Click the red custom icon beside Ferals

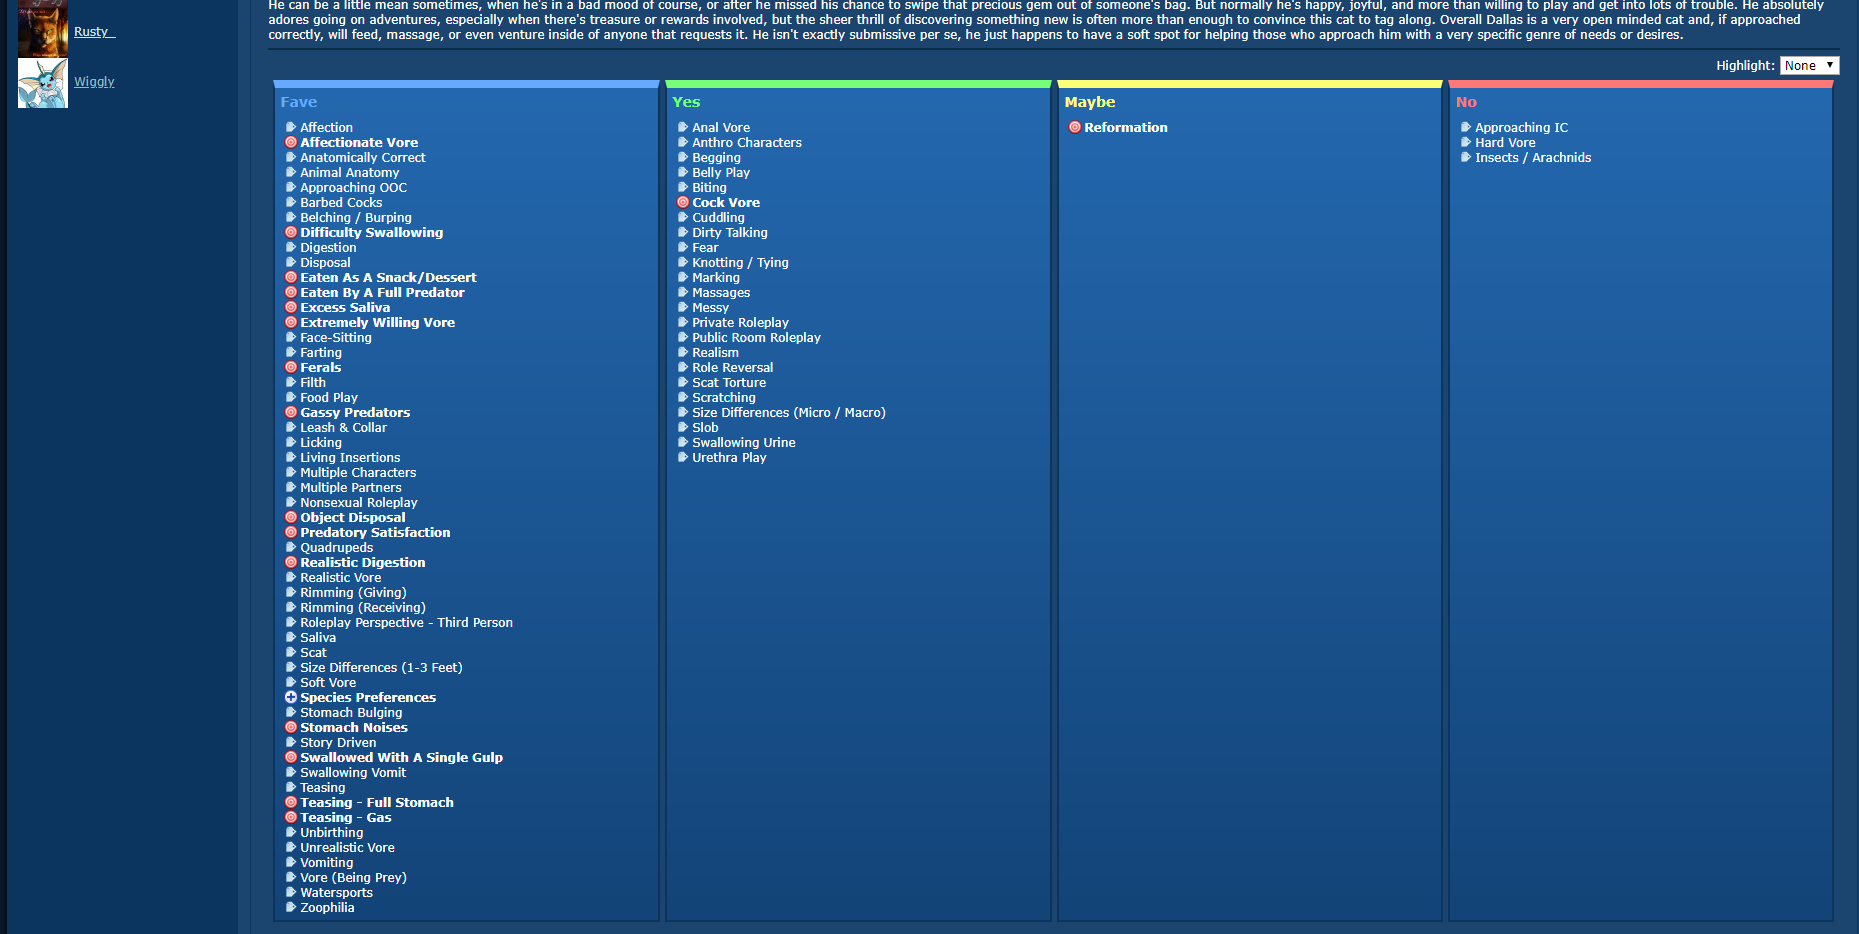pos(291,367)
